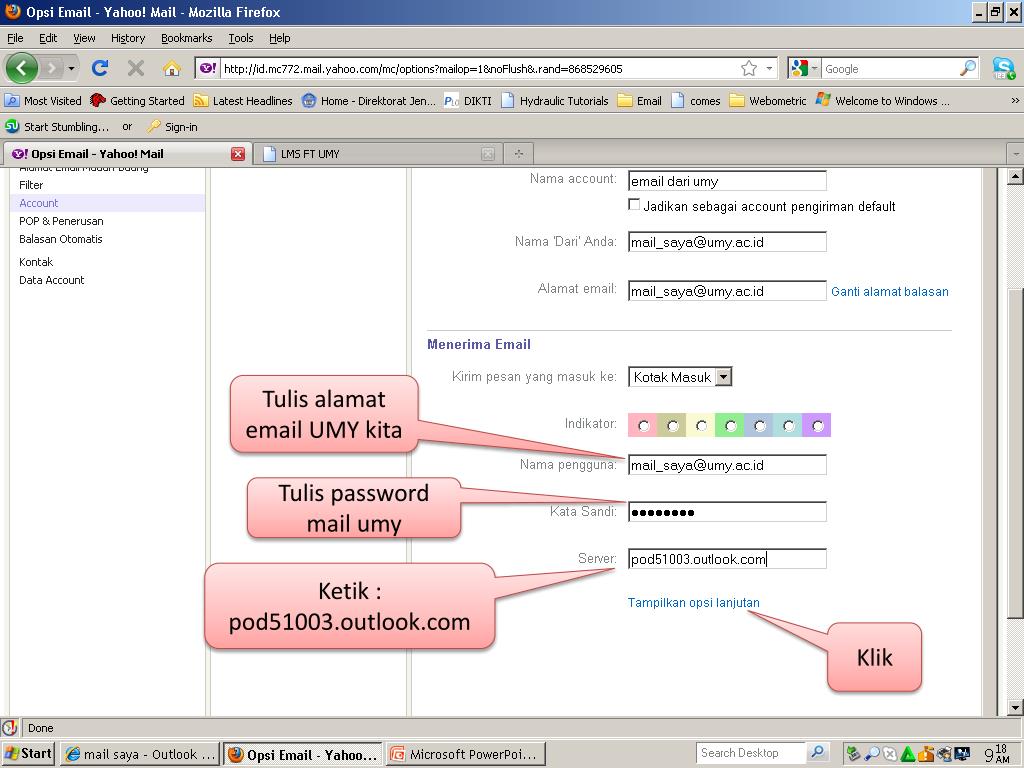Click the Server input field
The image size is (1024, 768).
pos(727,559)
